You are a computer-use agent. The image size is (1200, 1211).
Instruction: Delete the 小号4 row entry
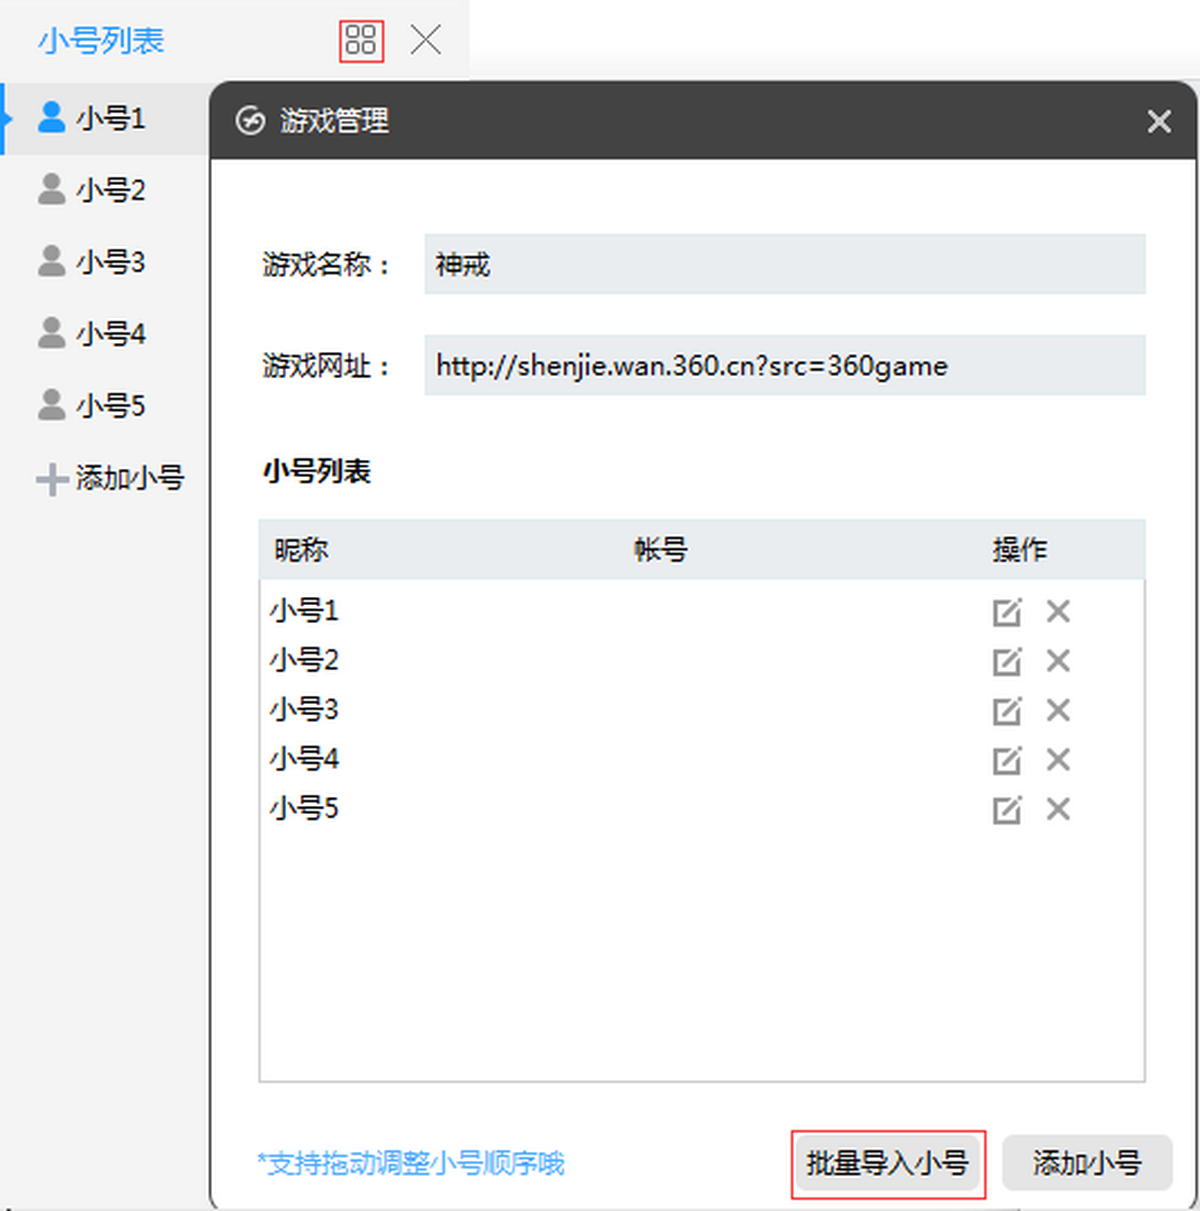point(1058,760)
